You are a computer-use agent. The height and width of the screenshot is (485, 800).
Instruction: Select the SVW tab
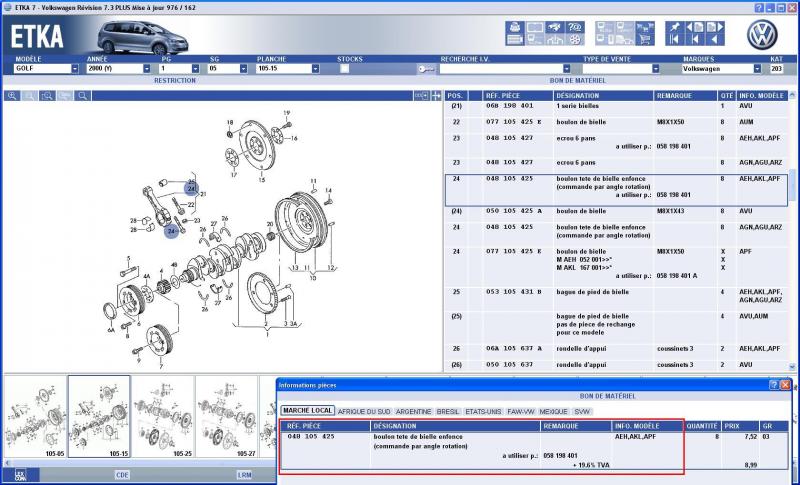click(x=582, y=412)
